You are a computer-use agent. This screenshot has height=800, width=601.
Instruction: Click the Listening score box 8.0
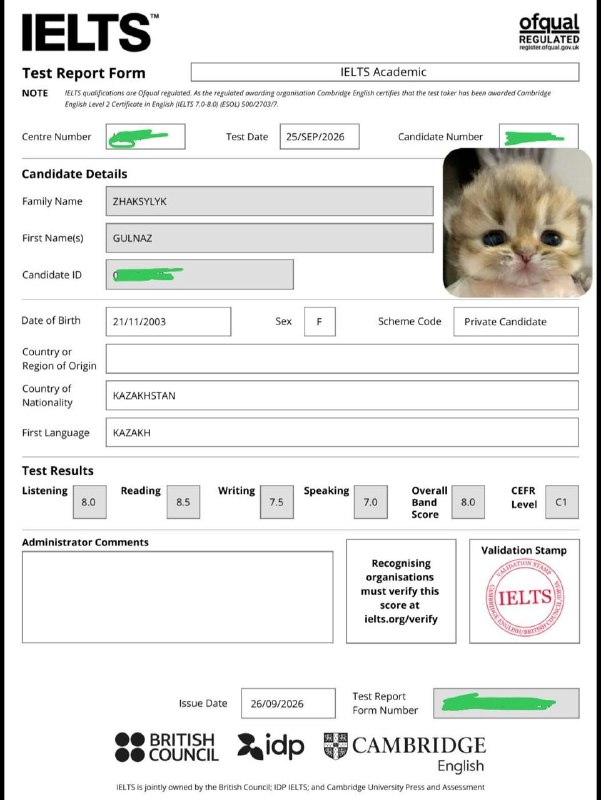coord(90,502)
